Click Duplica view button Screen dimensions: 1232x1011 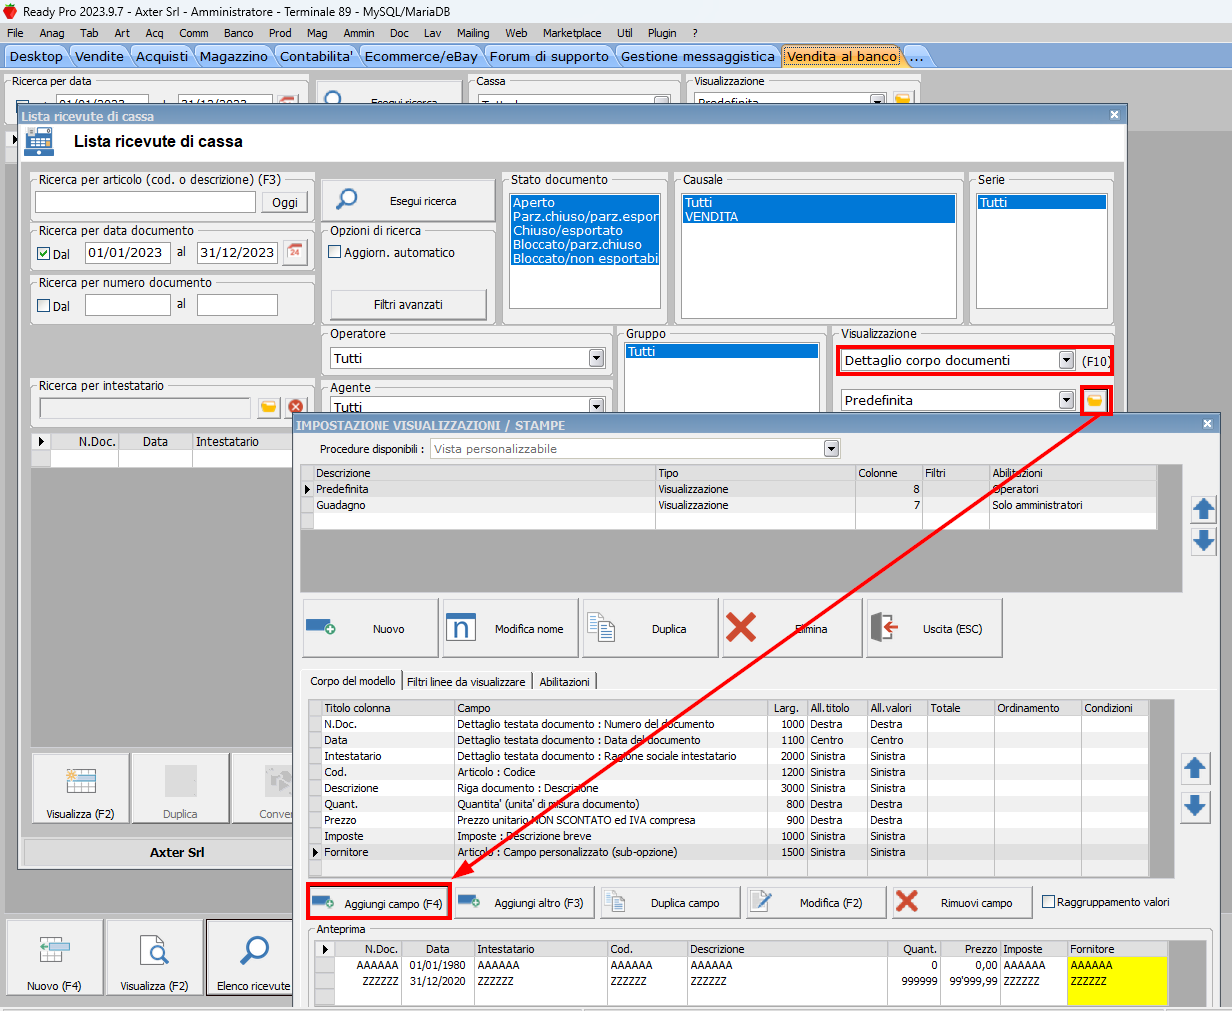click(x=650, y=628)
